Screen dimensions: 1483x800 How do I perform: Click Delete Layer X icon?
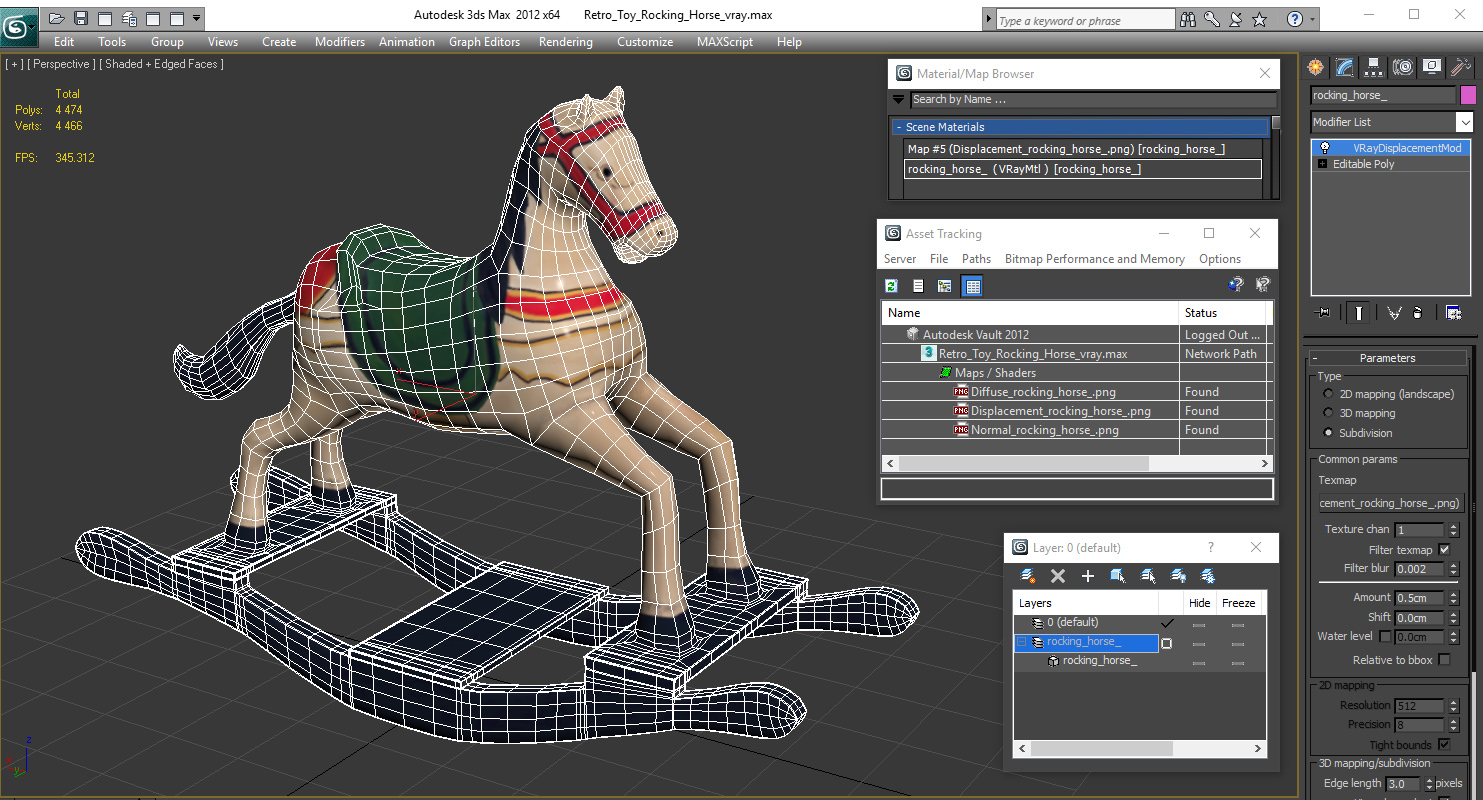1058,576
